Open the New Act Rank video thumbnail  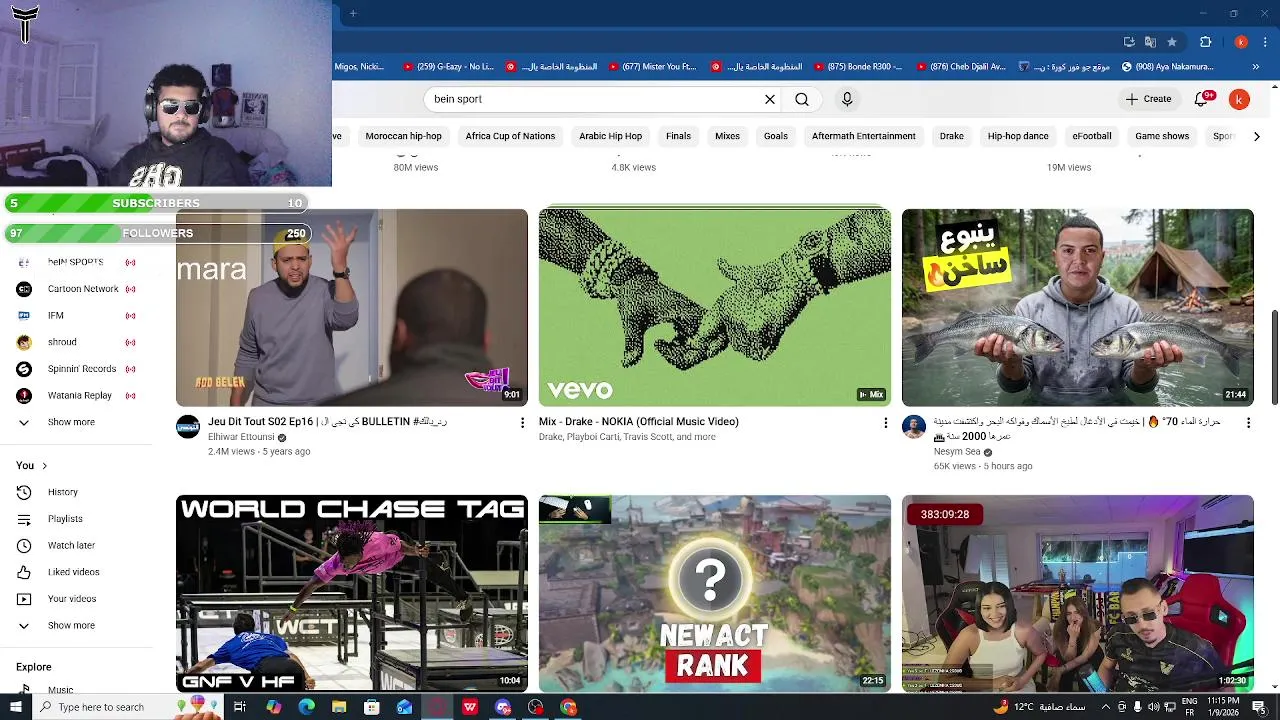point(715,593)
